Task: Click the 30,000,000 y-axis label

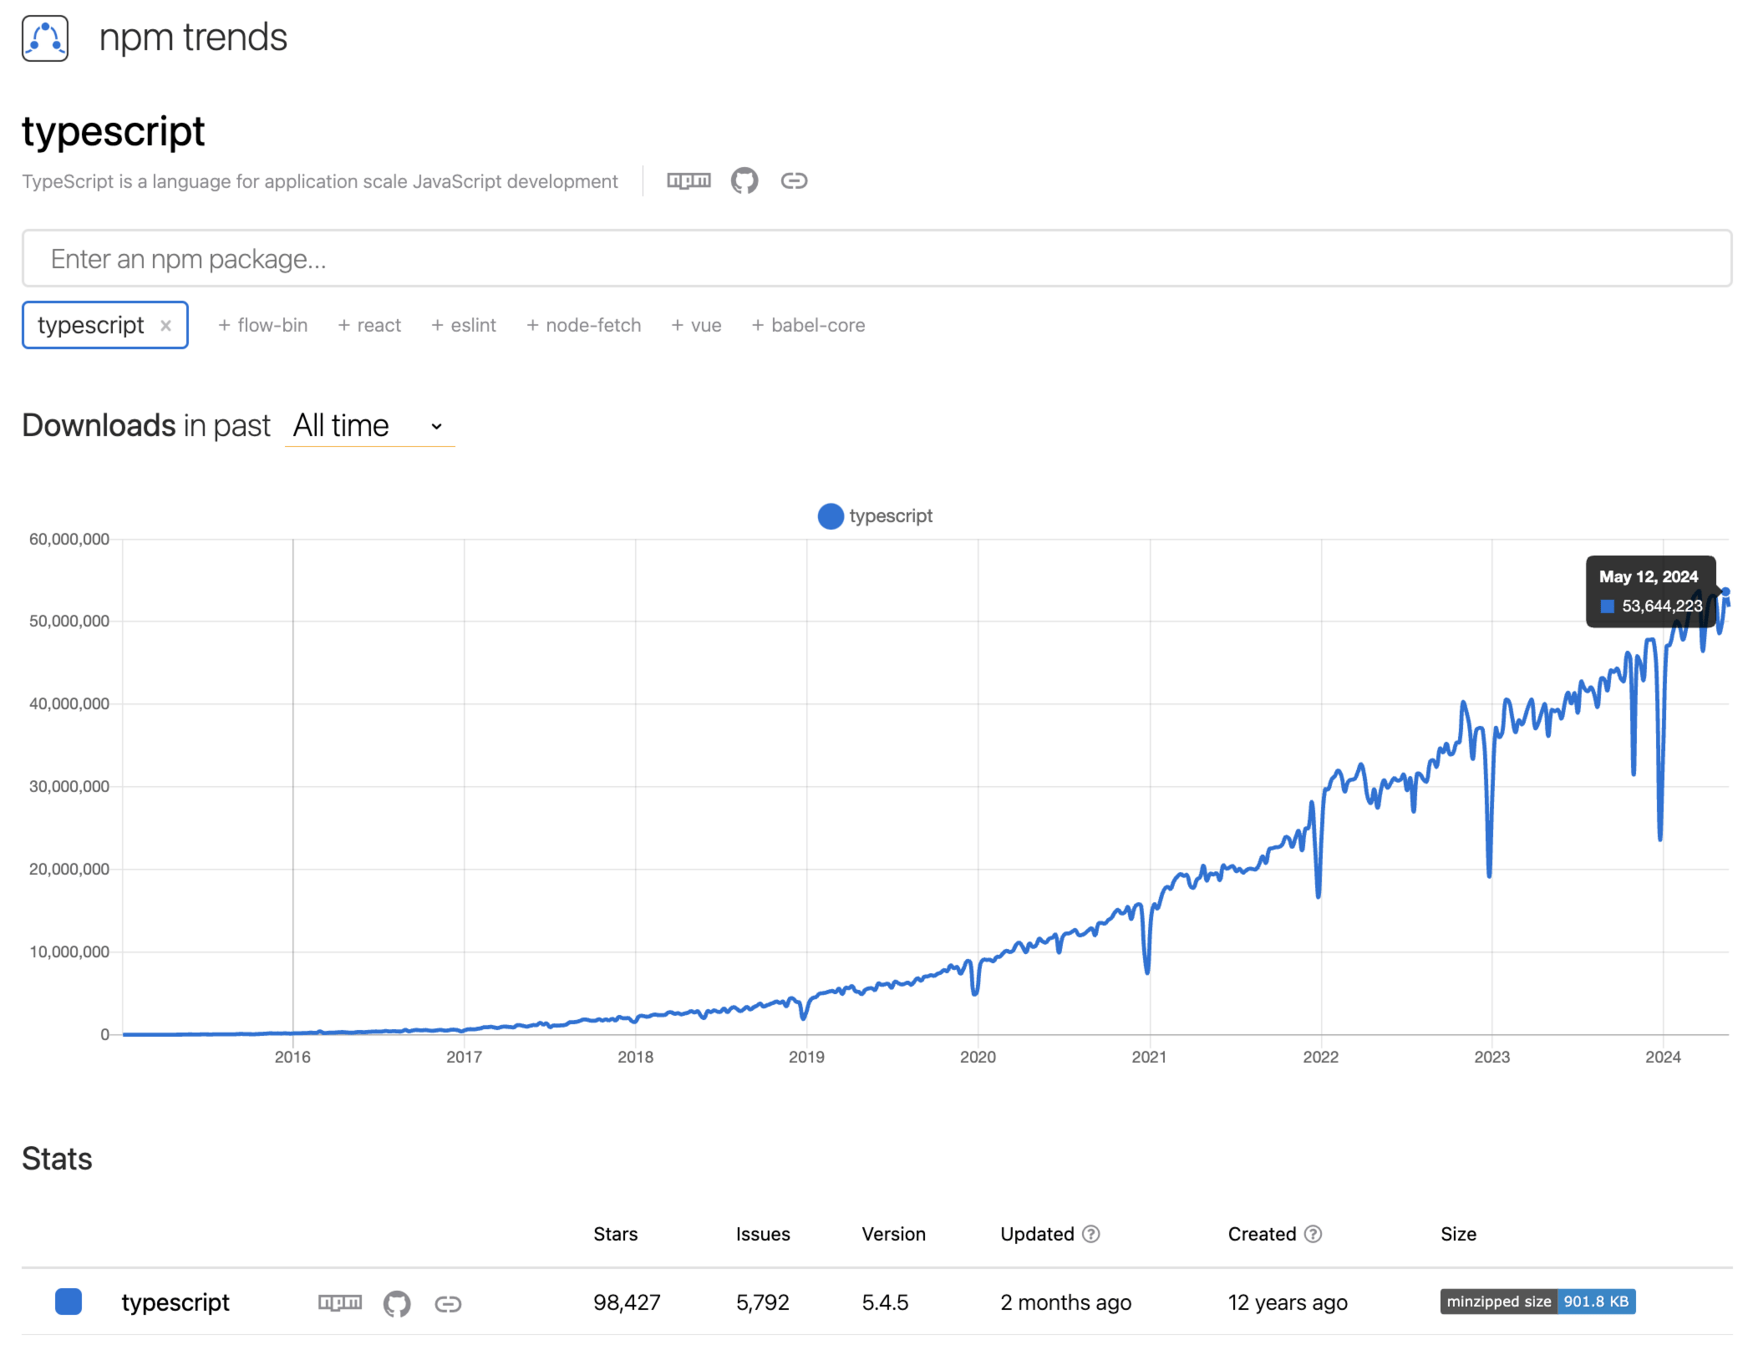Action: pos(69,786)
